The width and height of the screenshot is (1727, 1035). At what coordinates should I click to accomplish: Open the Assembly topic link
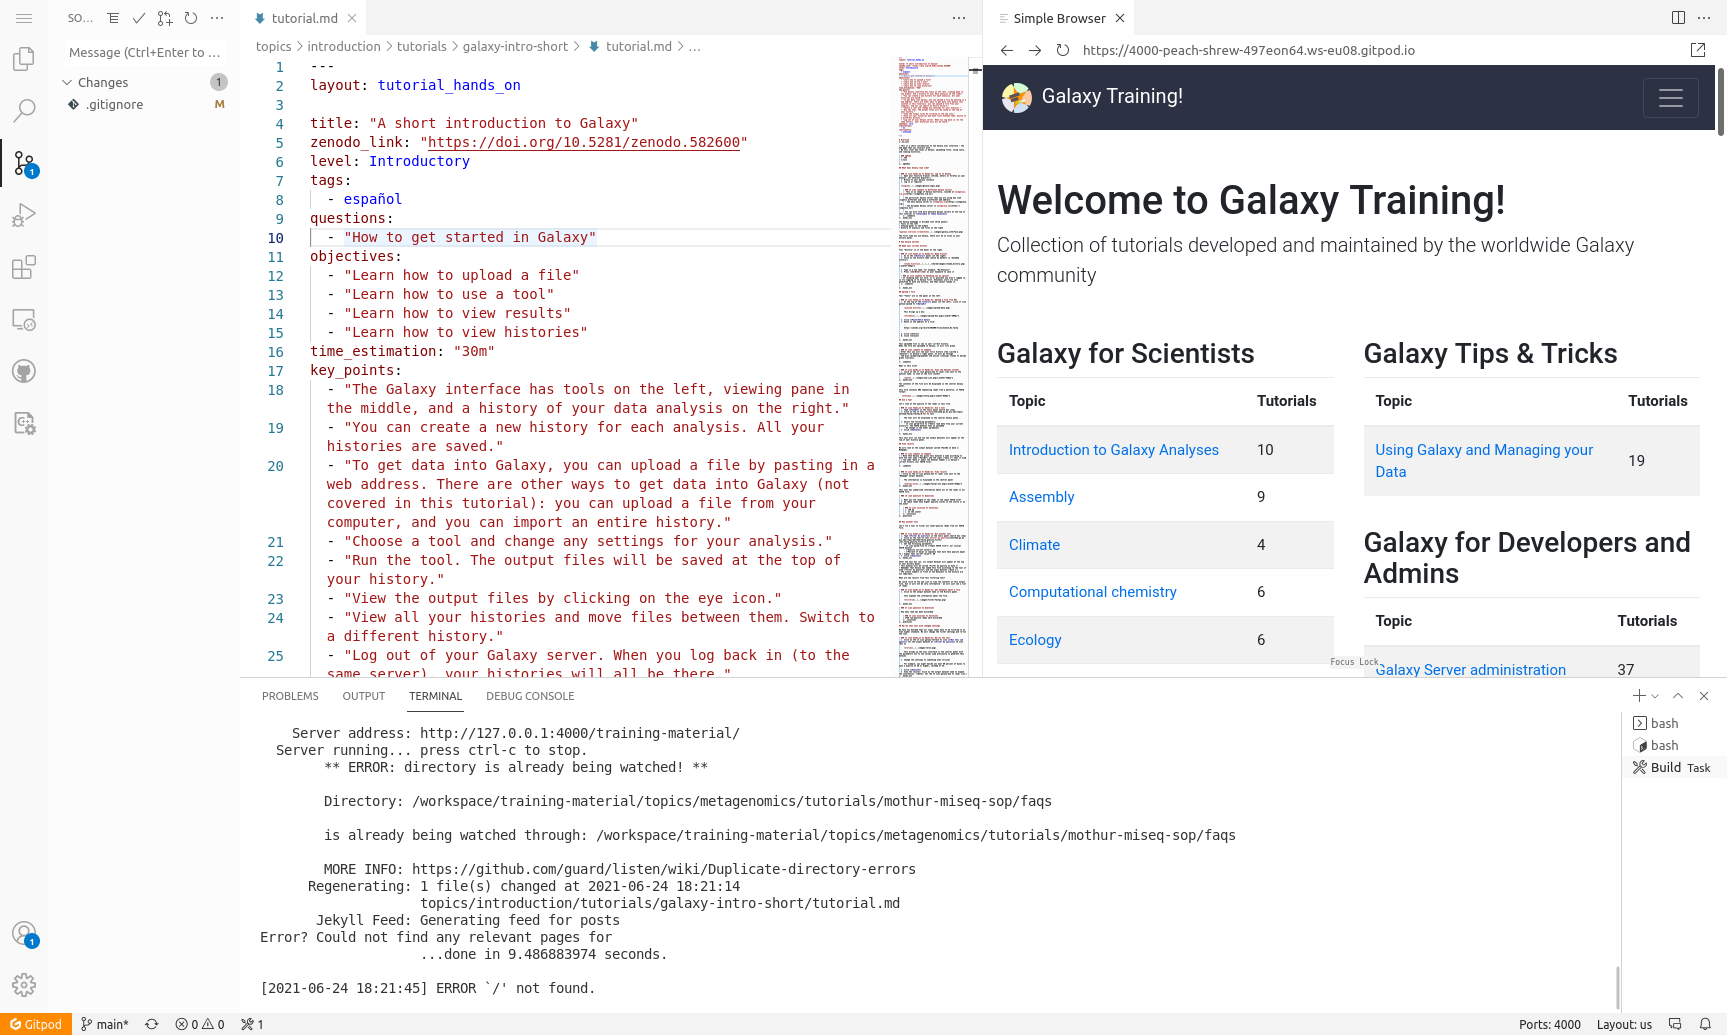point(1041,497)
